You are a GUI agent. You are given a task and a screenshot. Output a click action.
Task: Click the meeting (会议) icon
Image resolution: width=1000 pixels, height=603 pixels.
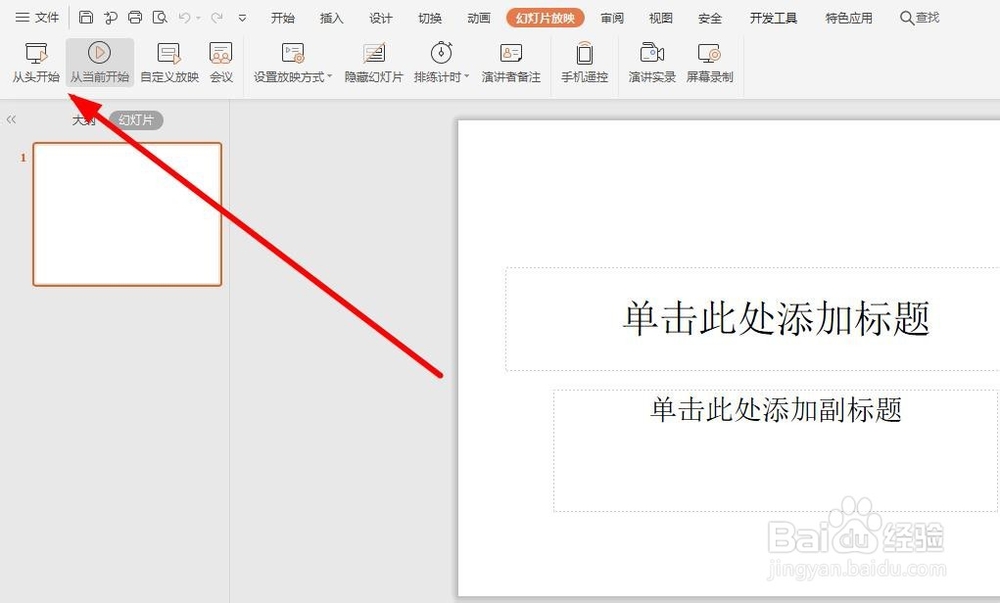tap(221, 60)
